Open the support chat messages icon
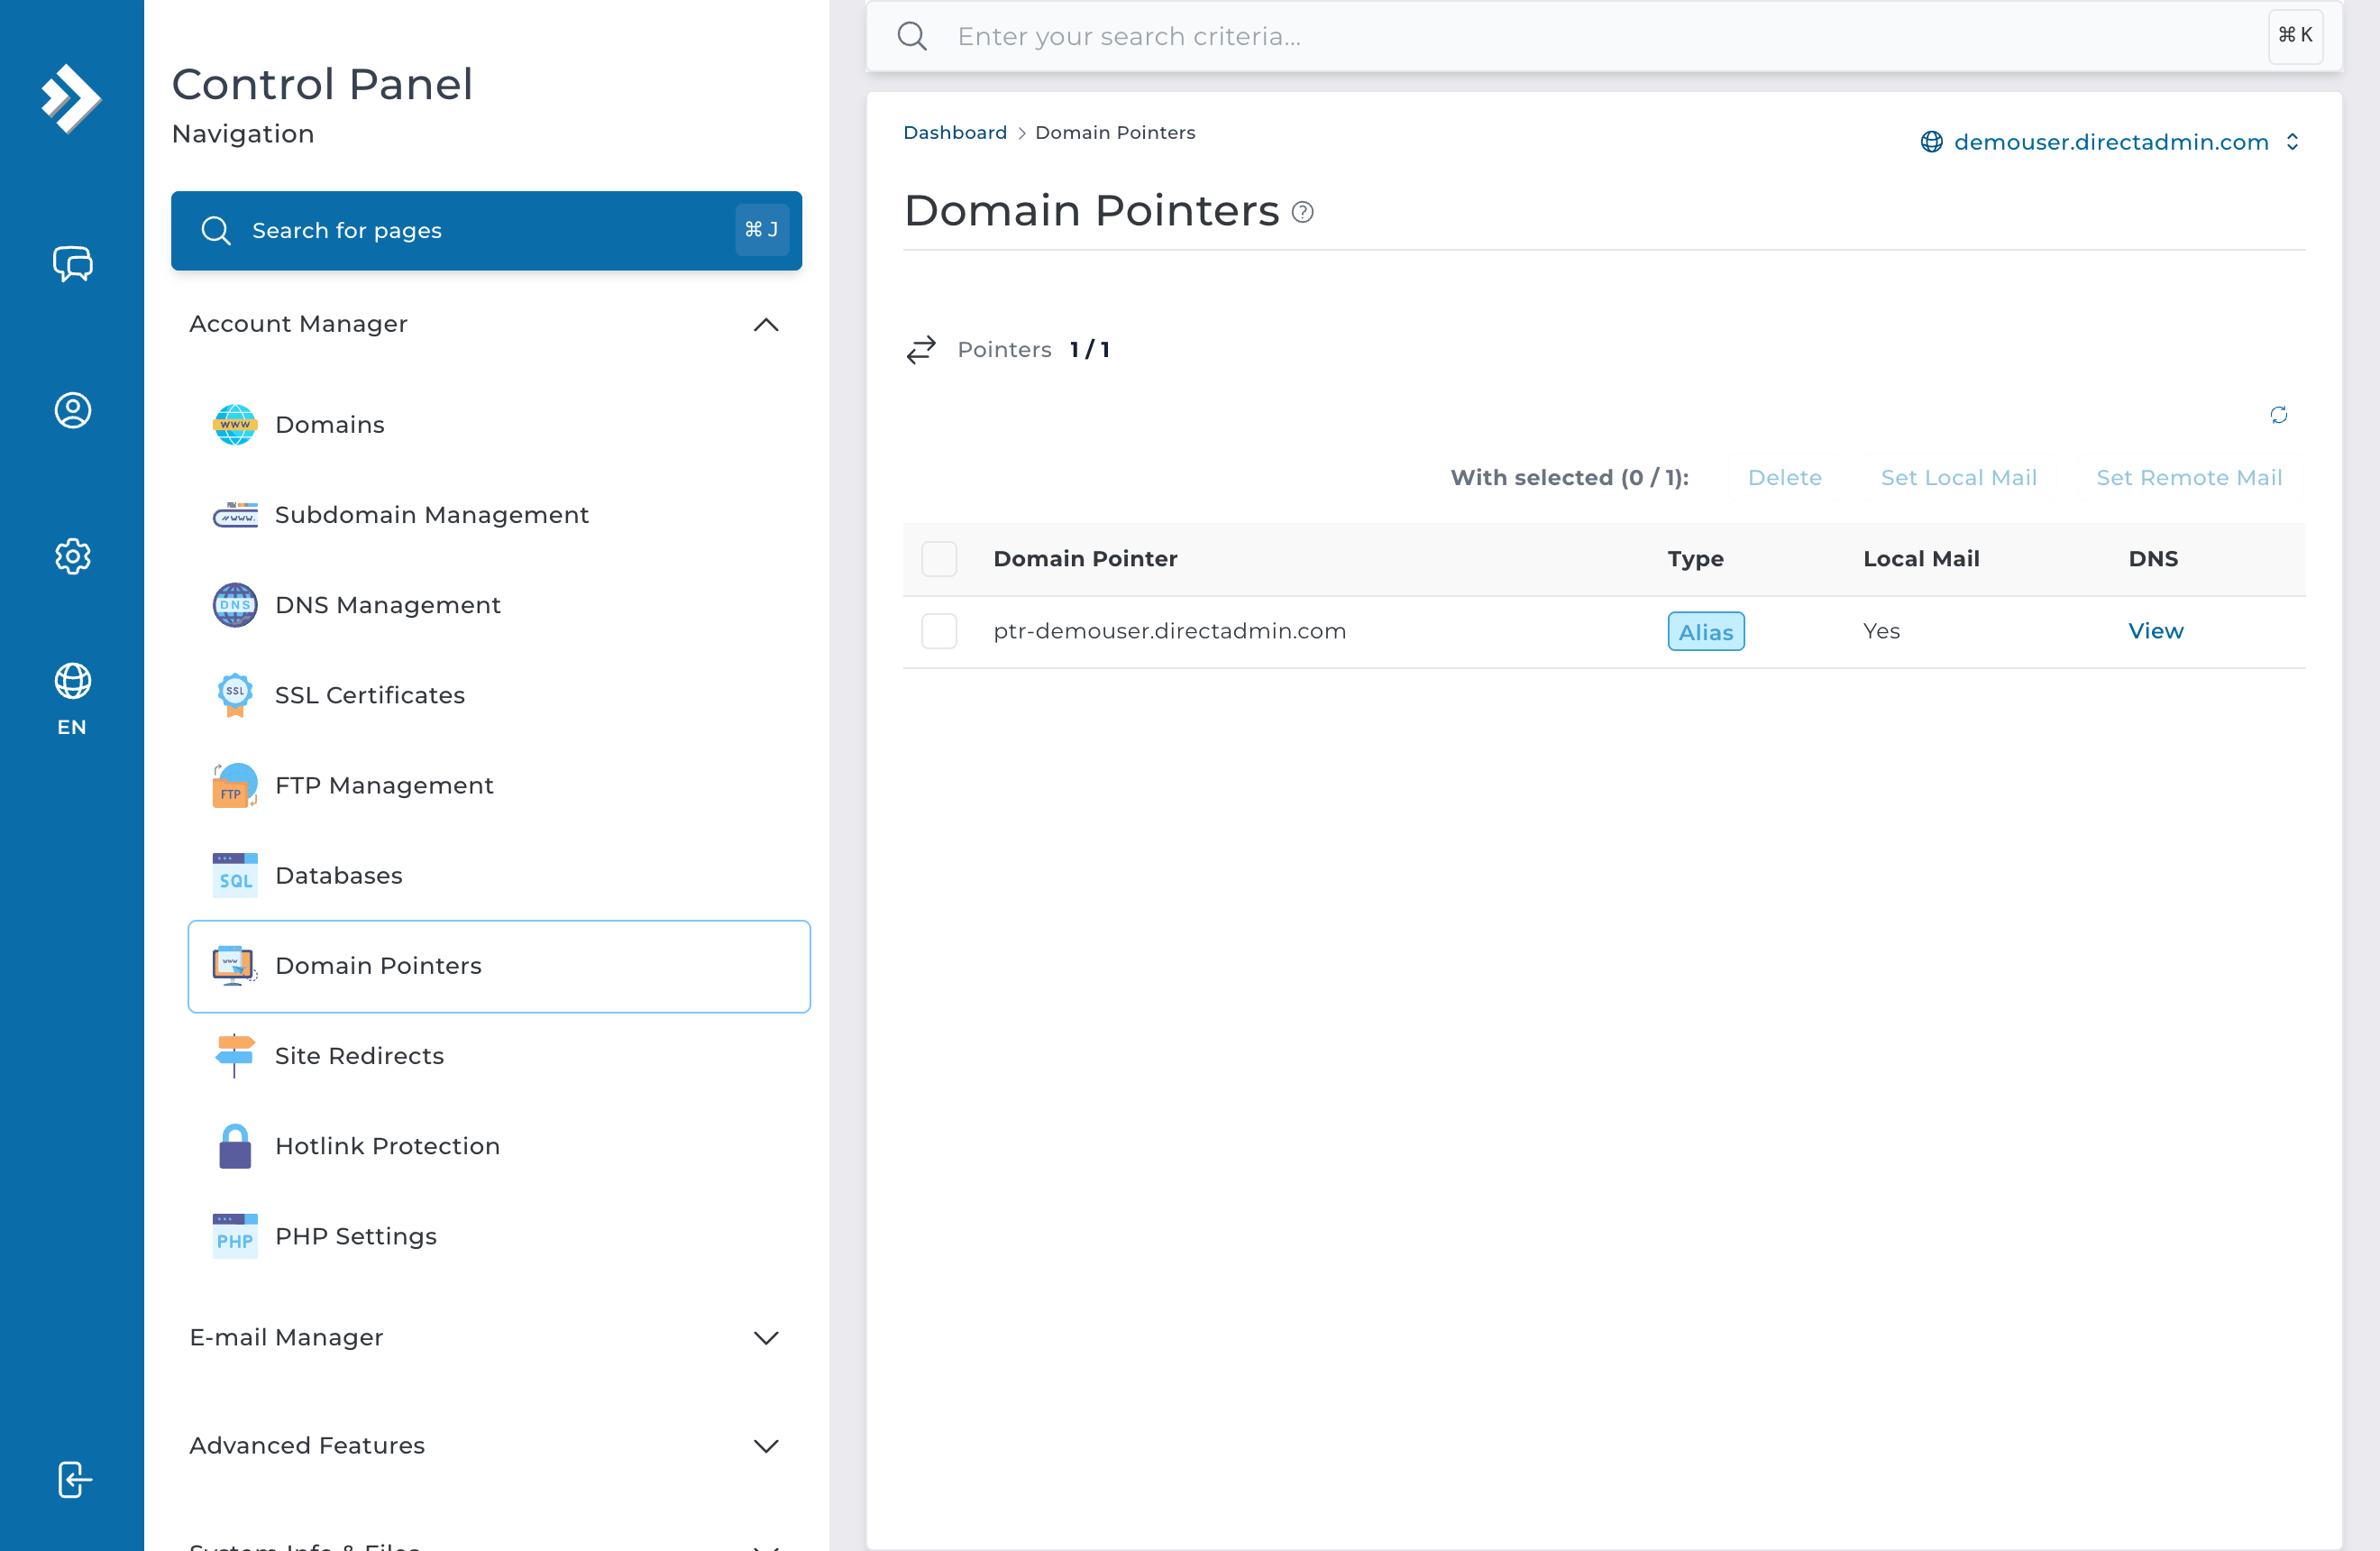The width and height of the screenshot is (2380, 1551). [72, 264]
